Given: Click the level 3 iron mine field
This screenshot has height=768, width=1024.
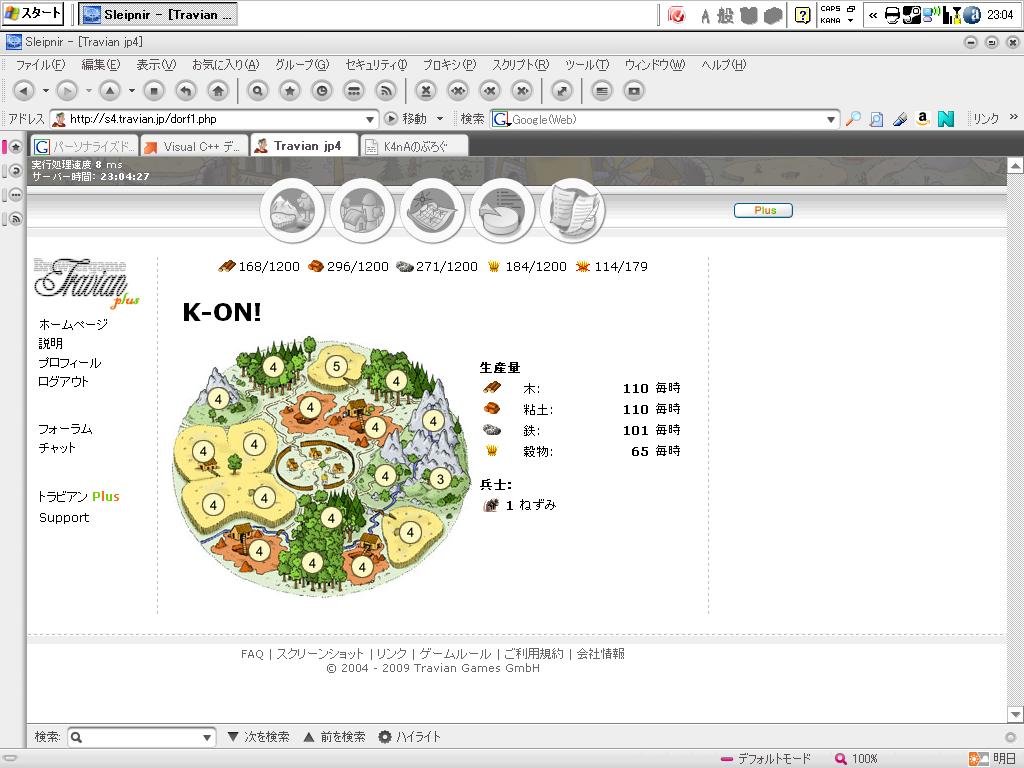Looking at the screenshot, I should tap(440, 479).
